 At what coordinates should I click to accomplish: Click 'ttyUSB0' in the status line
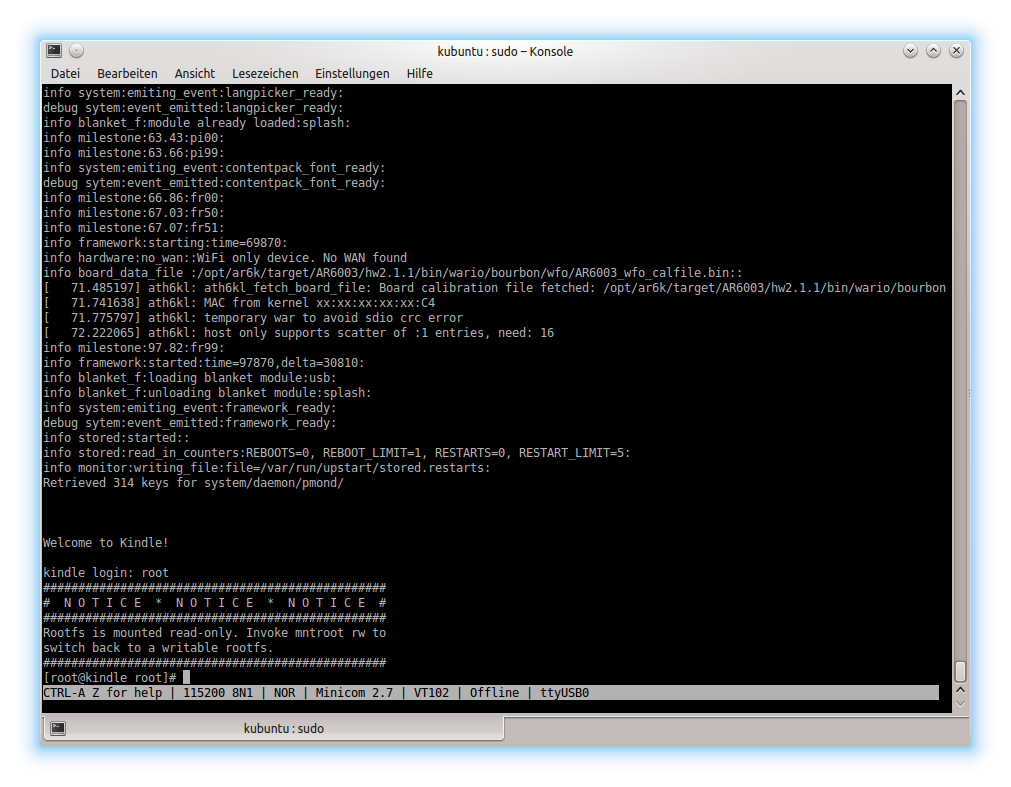click(x=564, y=693)
